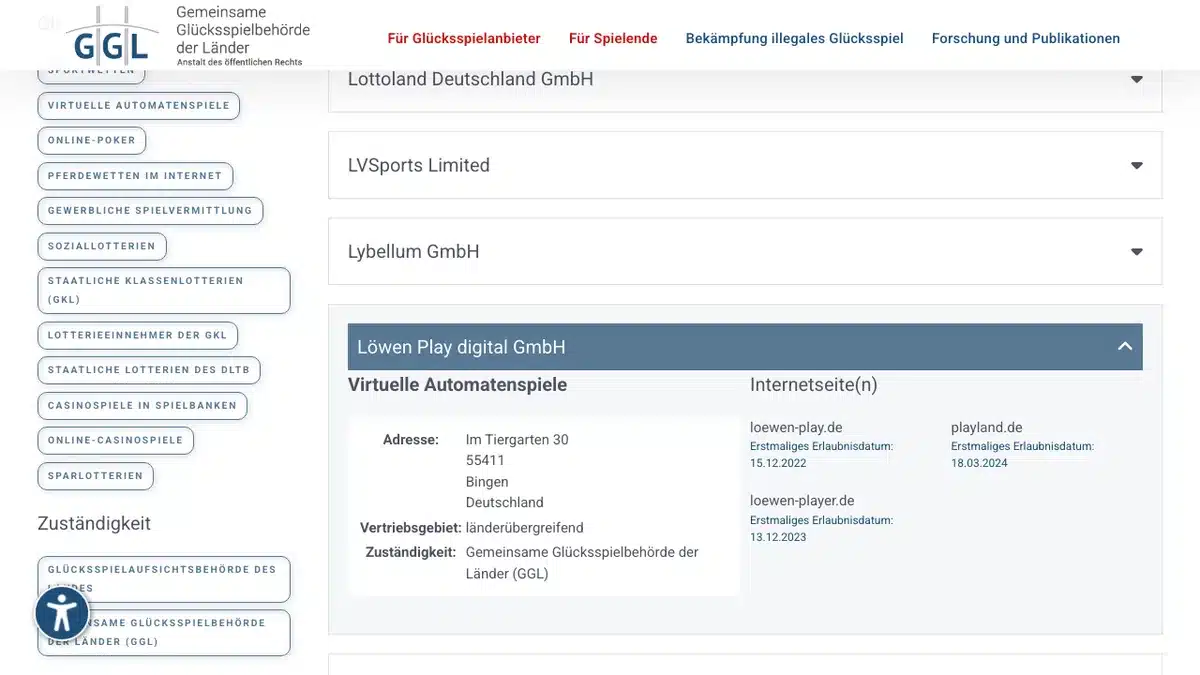This screenshot has height=675, width=1200.
Task: Click the länderübergreifend value
Action: (525, 527)
